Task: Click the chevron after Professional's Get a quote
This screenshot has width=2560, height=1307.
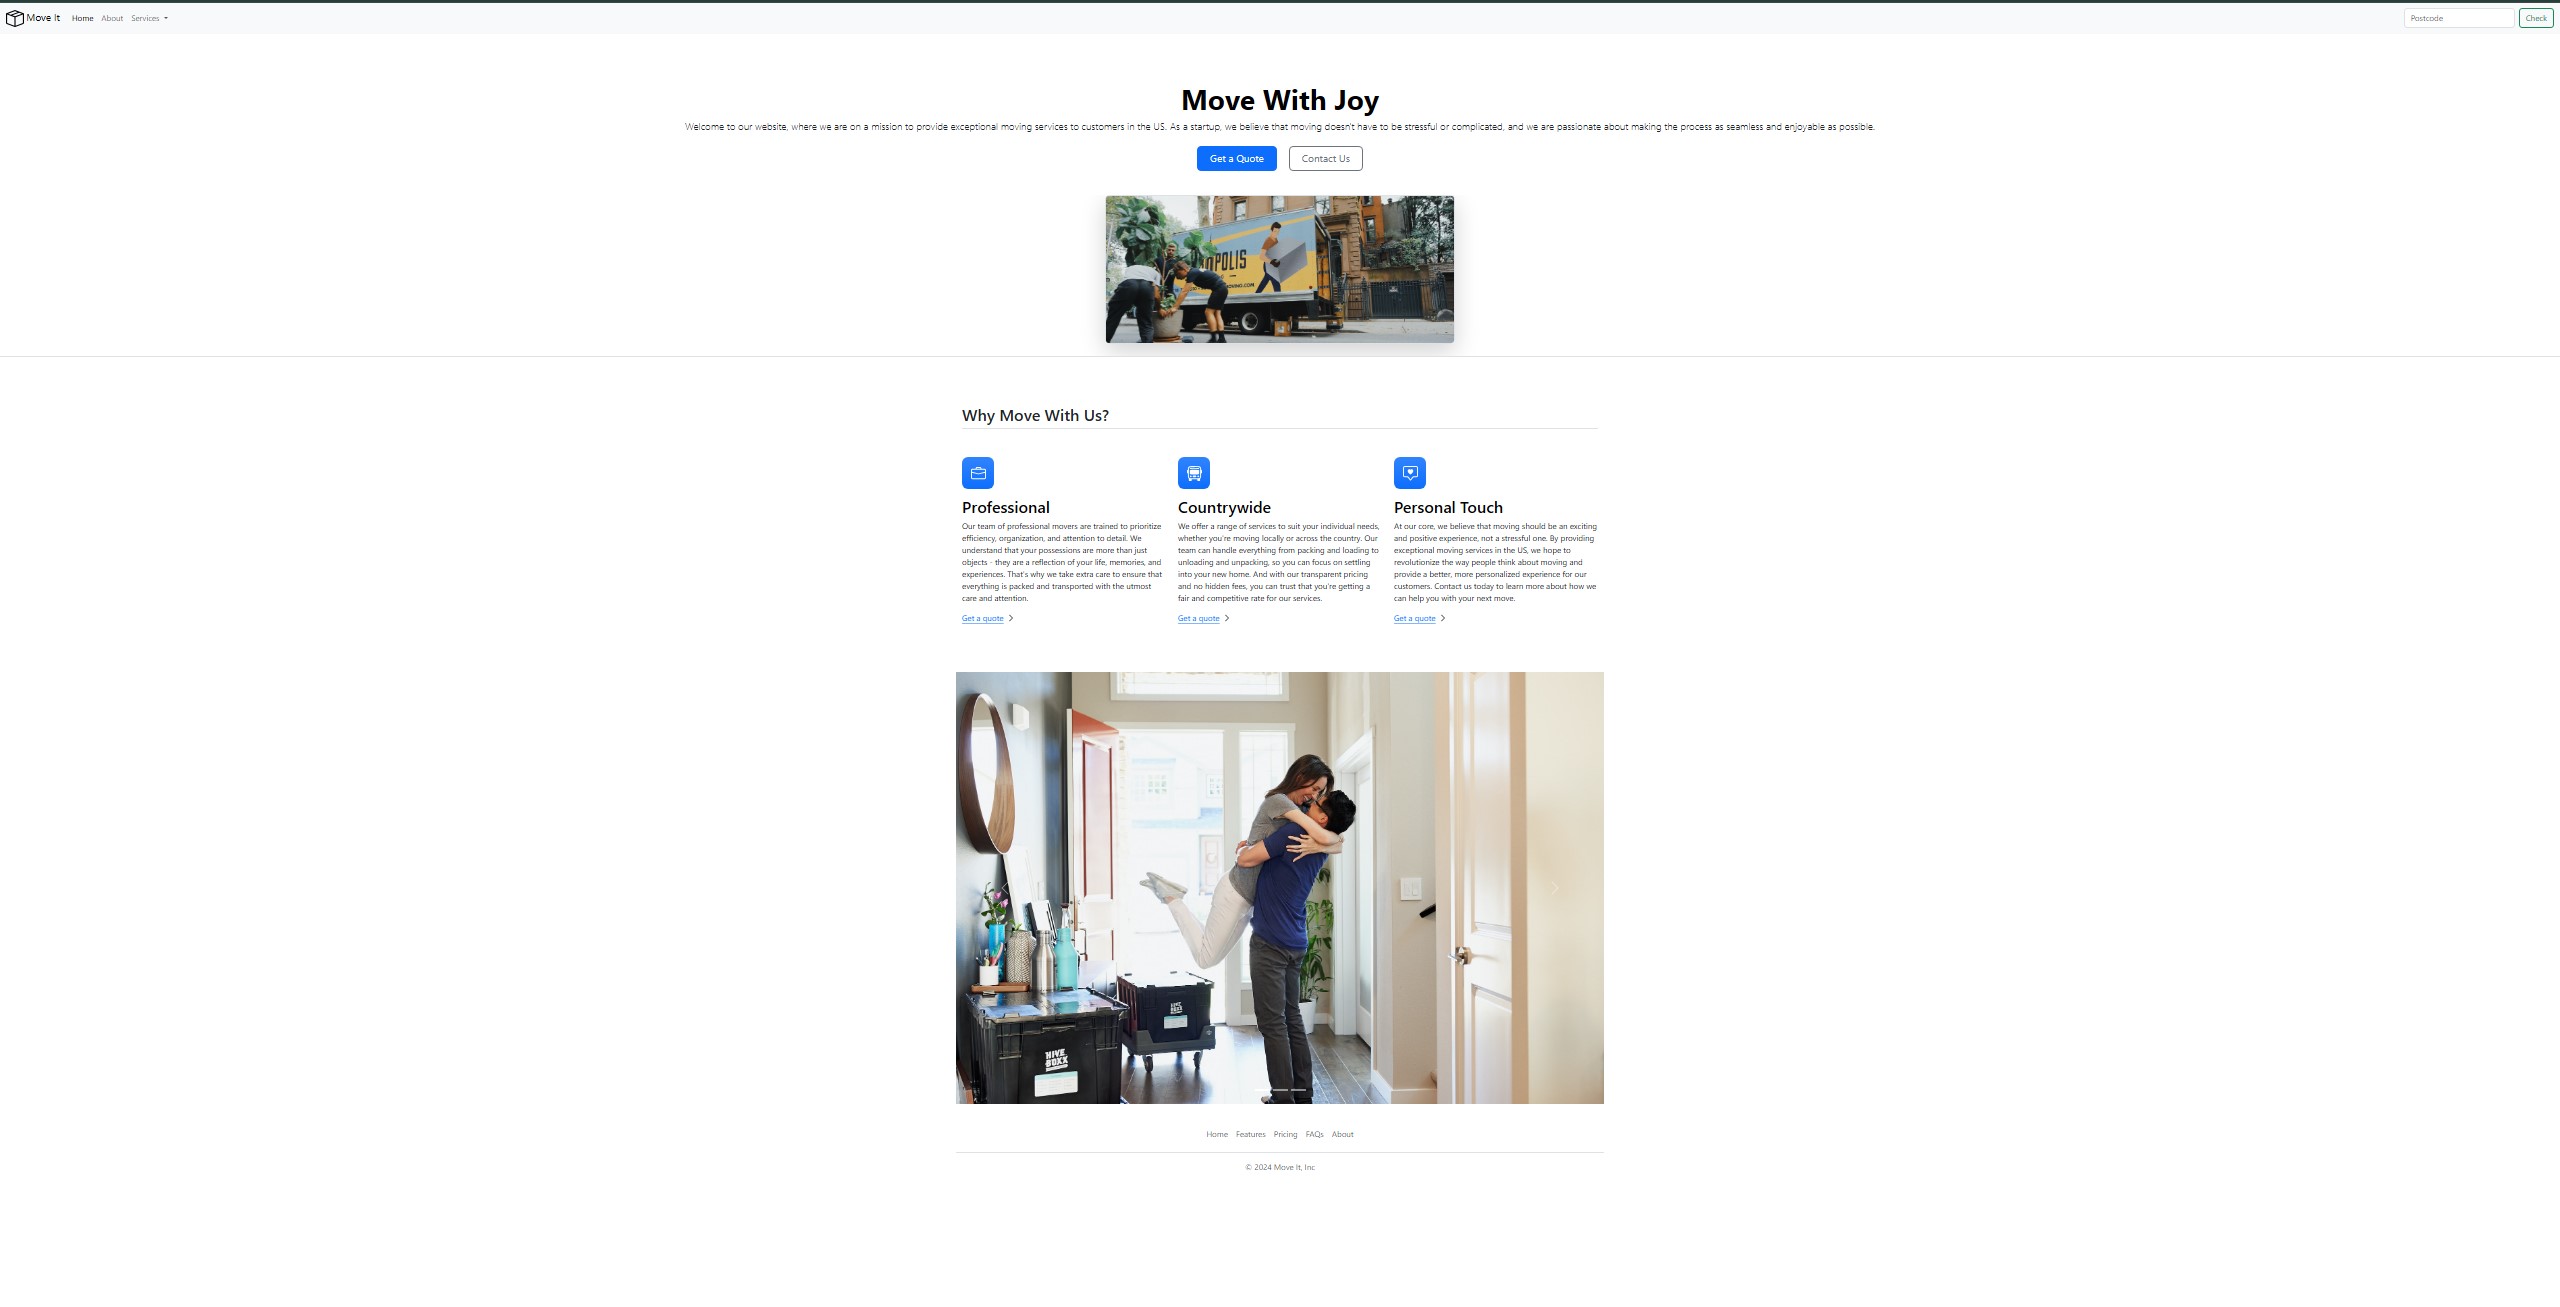Action: click(x=1011, y=618)
